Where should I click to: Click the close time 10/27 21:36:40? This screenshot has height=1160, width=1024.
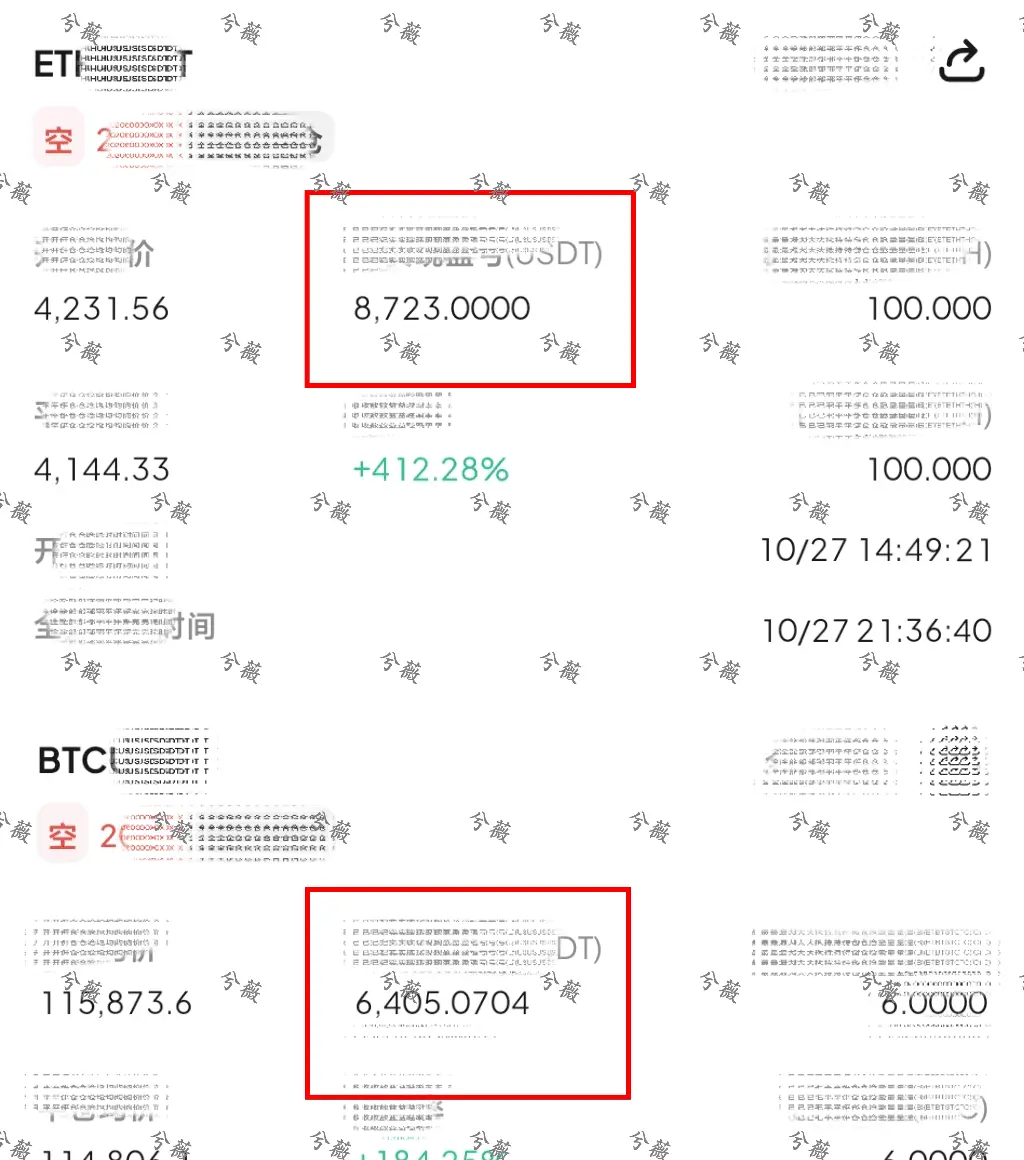click(877, 630)
